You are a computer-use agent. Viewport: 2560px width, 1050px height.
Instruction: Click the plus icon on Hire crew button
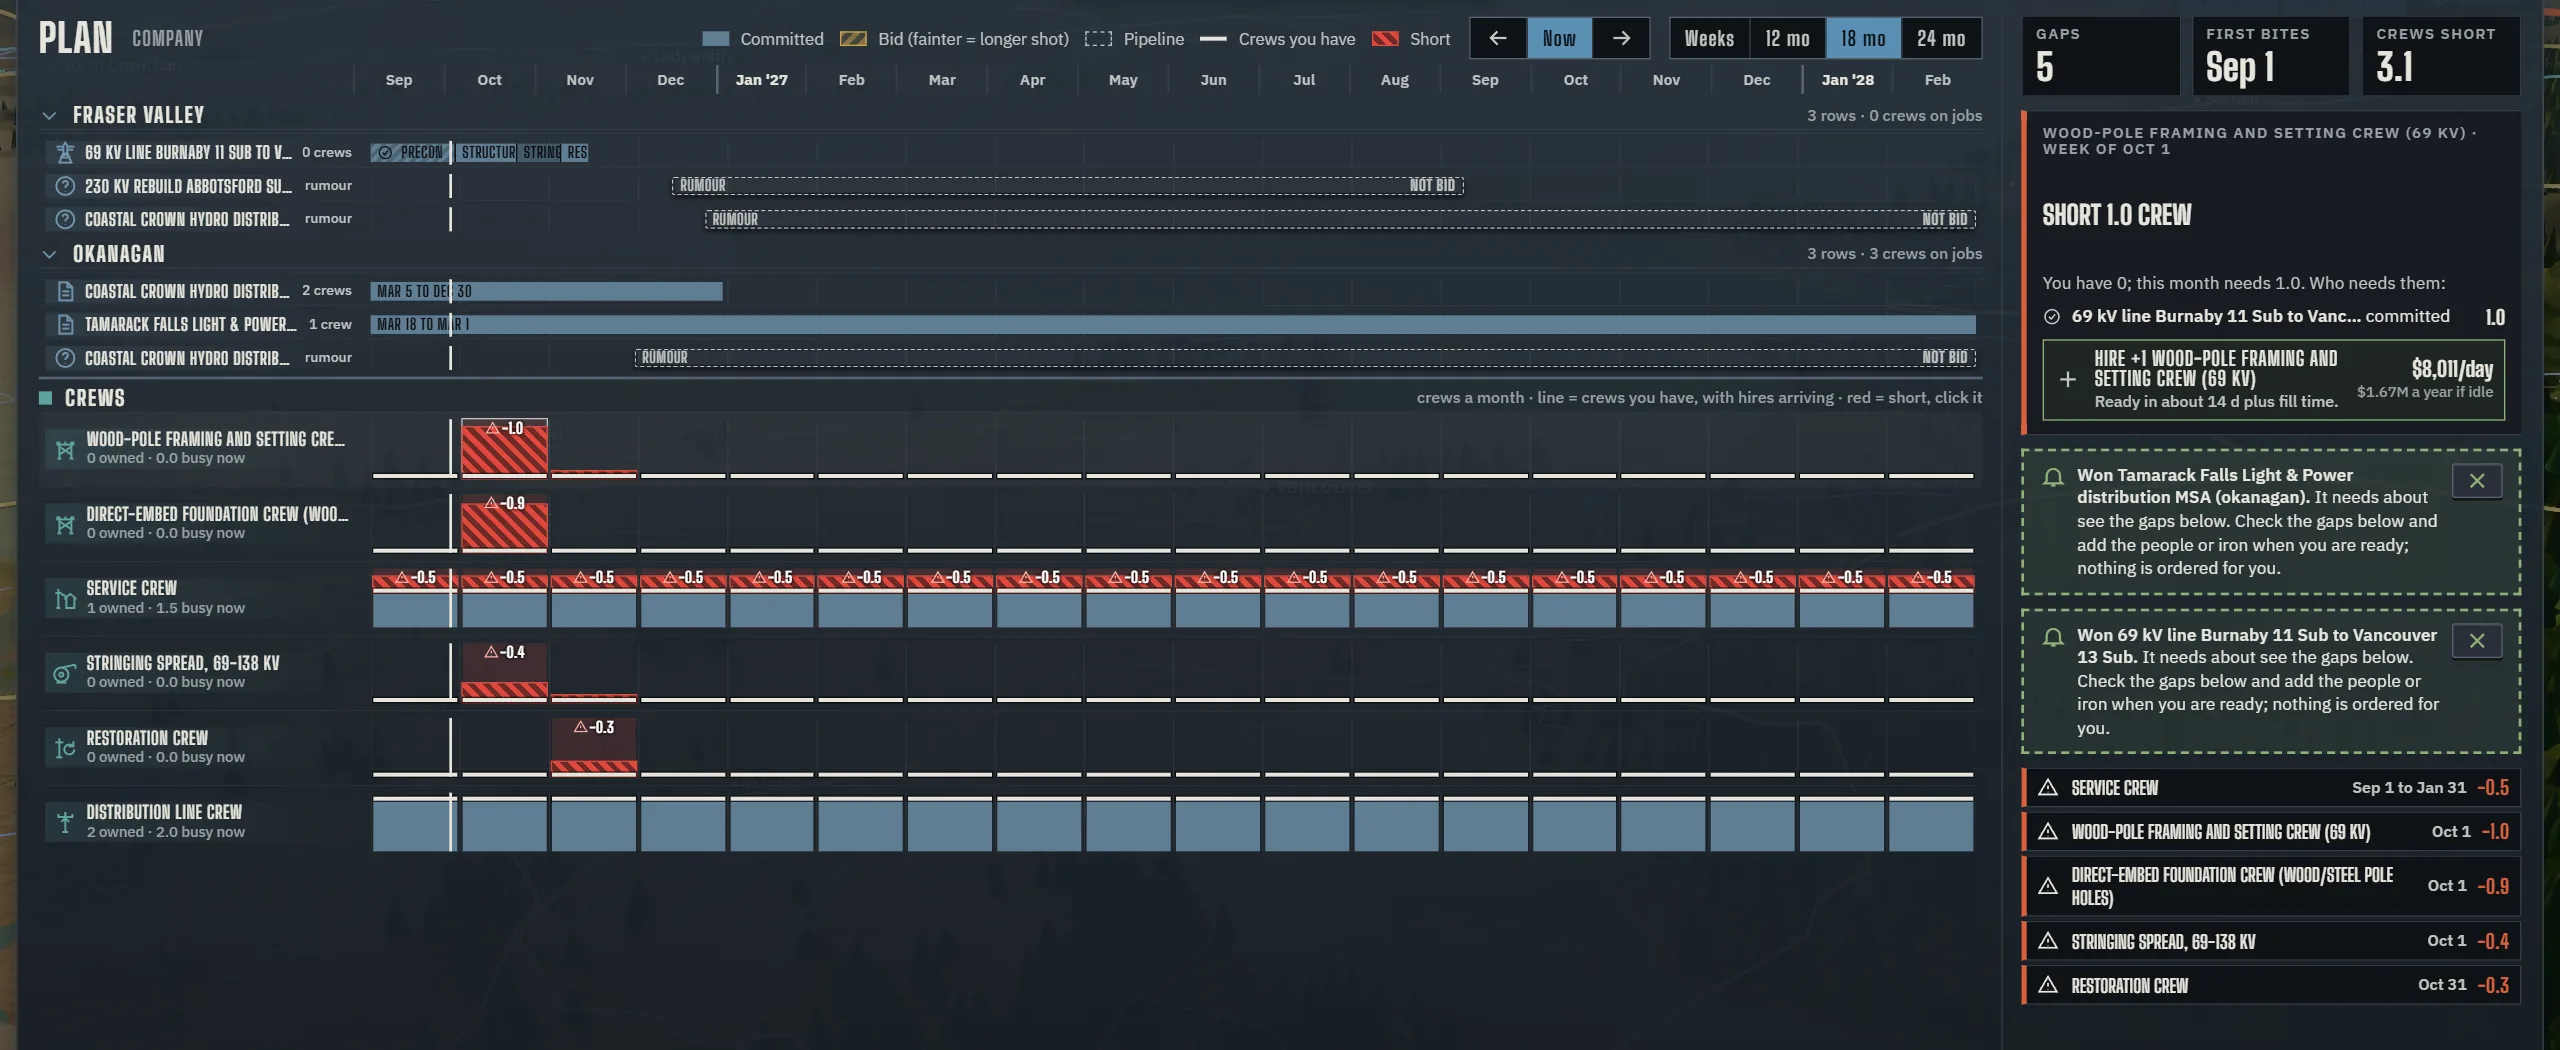pos(2068,380)
